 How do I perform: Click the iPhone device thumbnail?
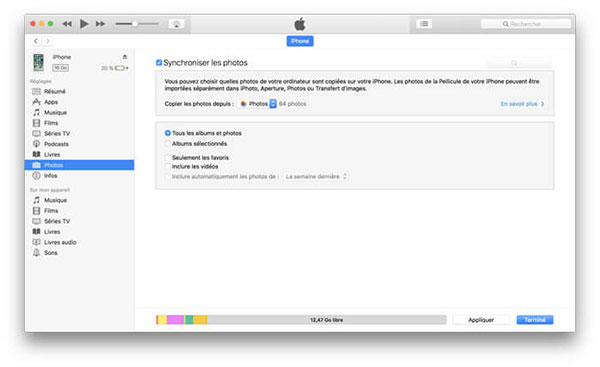[x=38, y=62]
